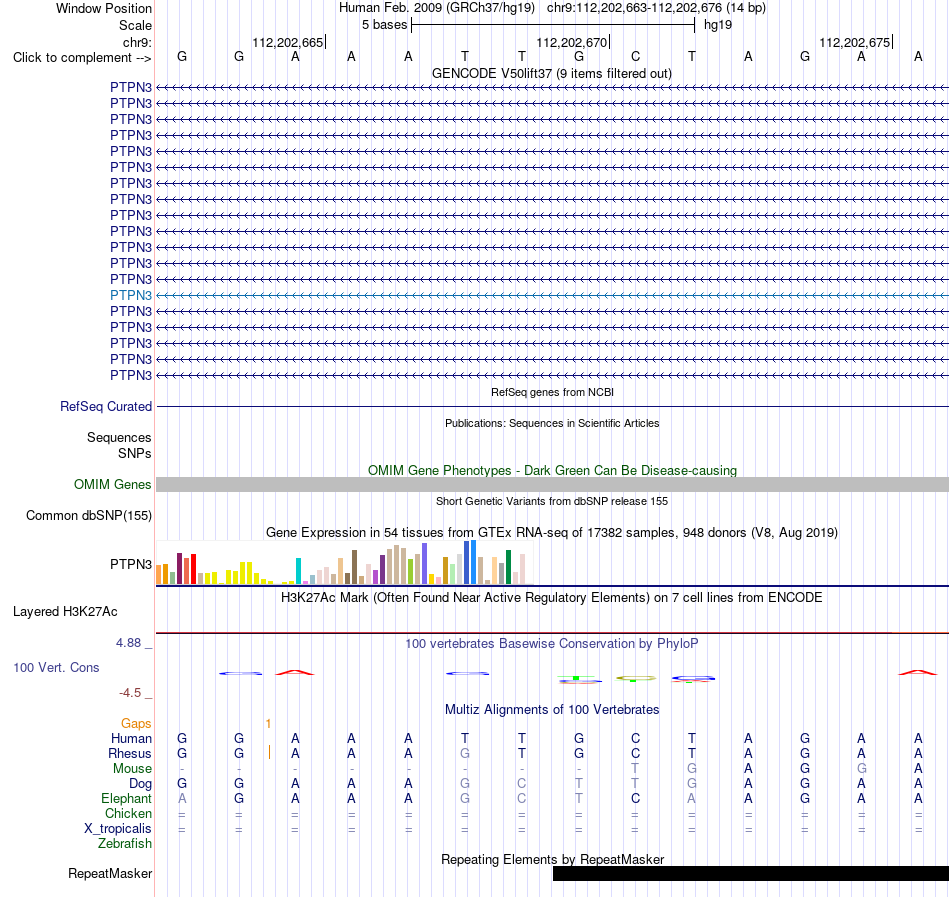Image resolution: width=950 pixels, height=897 pixels.
Task: Open the GTEx Gene Expression in 54 tissues title
Action: (x=552, y=532)
